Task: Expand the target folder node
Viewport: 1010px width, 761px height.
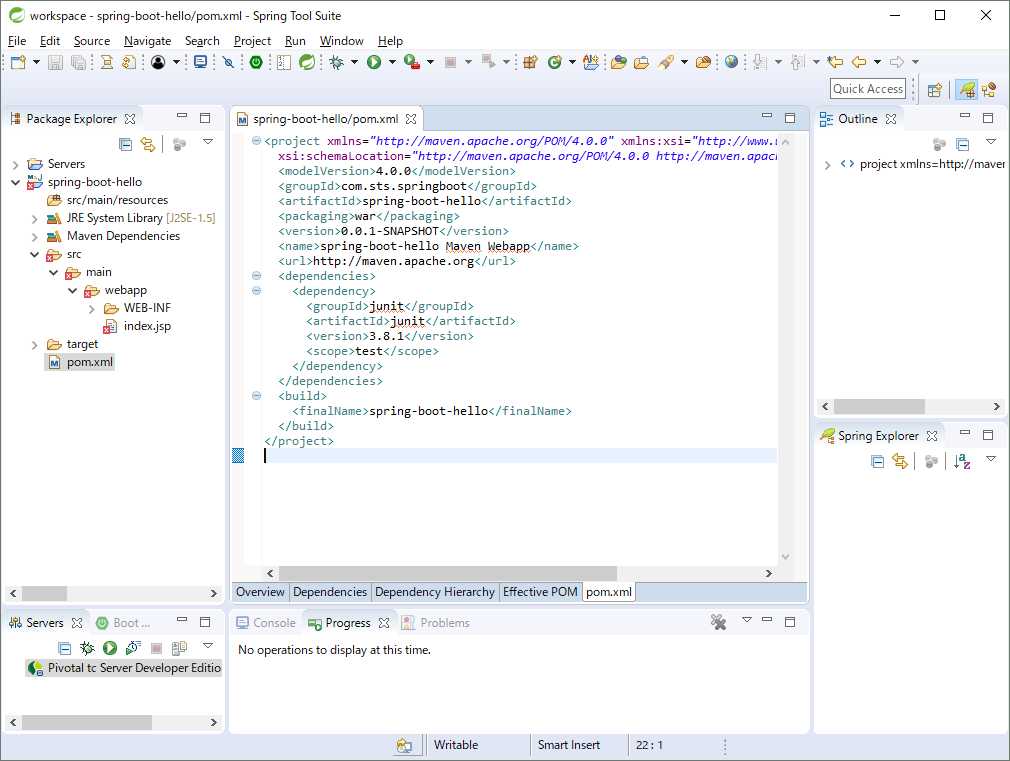Action: pos(35,345)
